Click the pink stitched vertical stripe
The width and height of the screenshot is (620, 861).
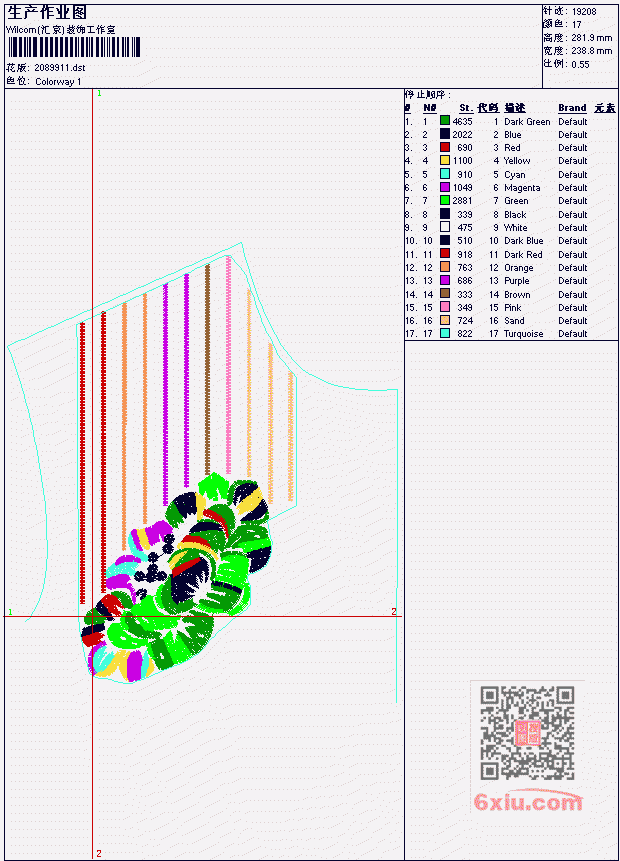(x=228, y=365)
